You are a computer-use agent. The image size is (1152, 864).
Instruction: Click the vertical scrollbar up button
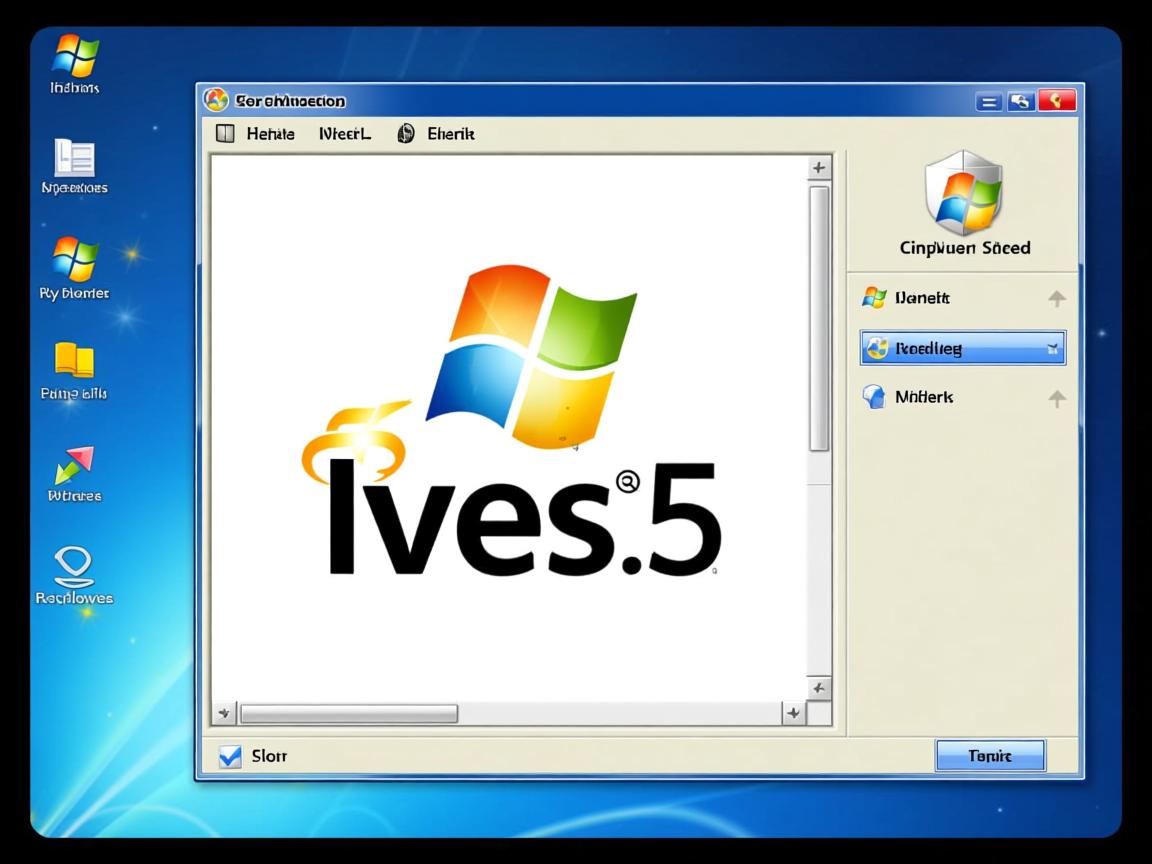[x=819, y=168]
